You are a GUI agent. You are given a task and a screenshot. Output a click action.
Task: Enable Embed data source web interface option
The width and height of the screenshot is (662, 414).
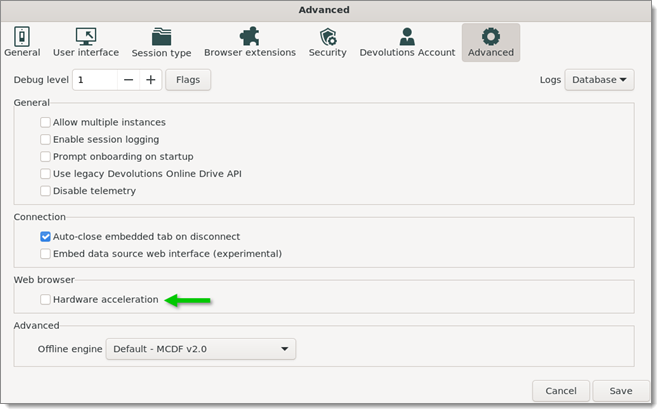45,254
